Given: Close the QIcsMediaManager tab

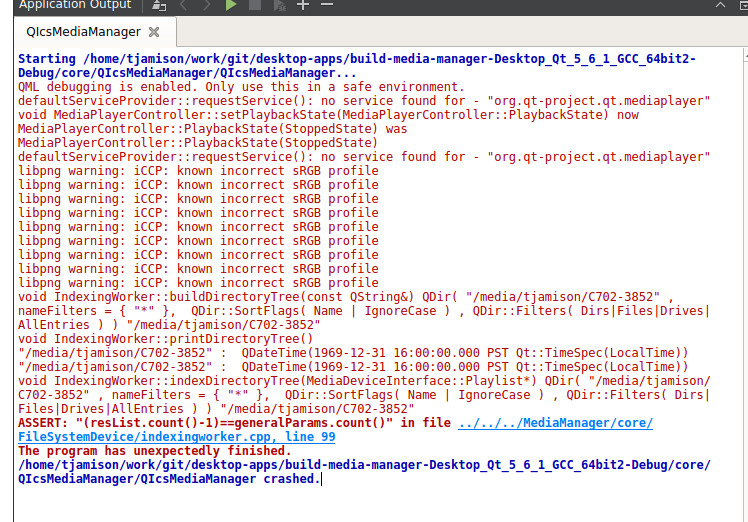Looking at the screenshot, I should point(154,32).
